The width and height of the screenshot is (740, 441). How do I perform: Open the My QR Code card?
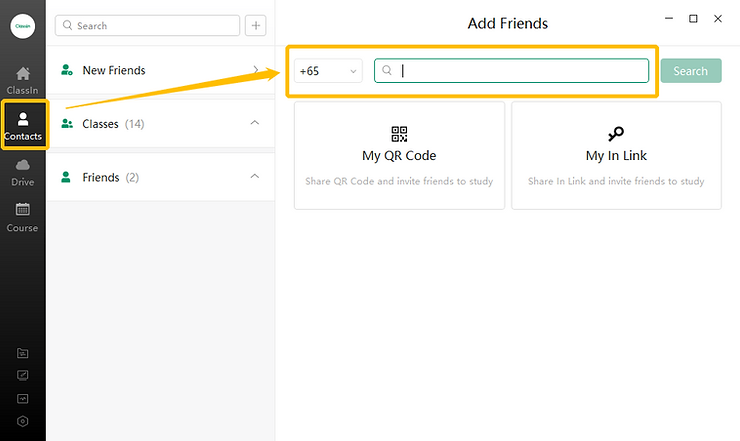pyautogui.click(x=399, y=155)
